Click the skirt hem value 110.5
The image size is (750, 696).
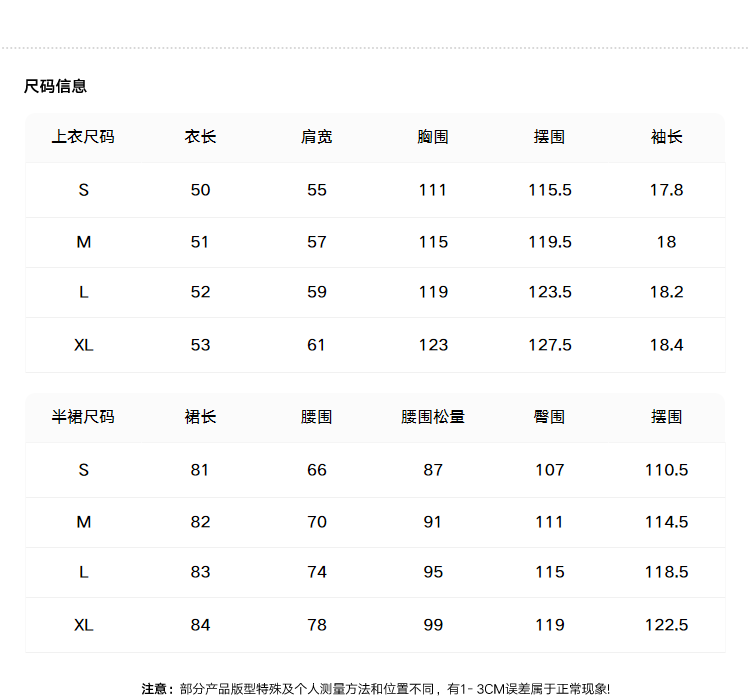(x=666, y=470)
